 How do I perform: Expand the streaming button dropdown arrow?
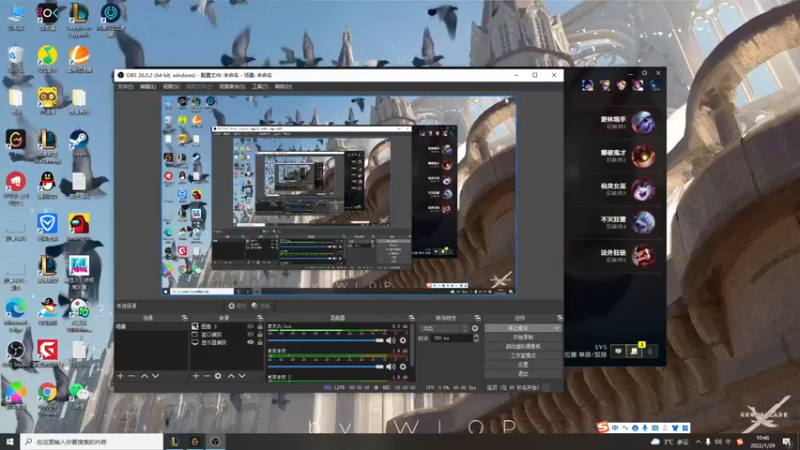(557, 328)
